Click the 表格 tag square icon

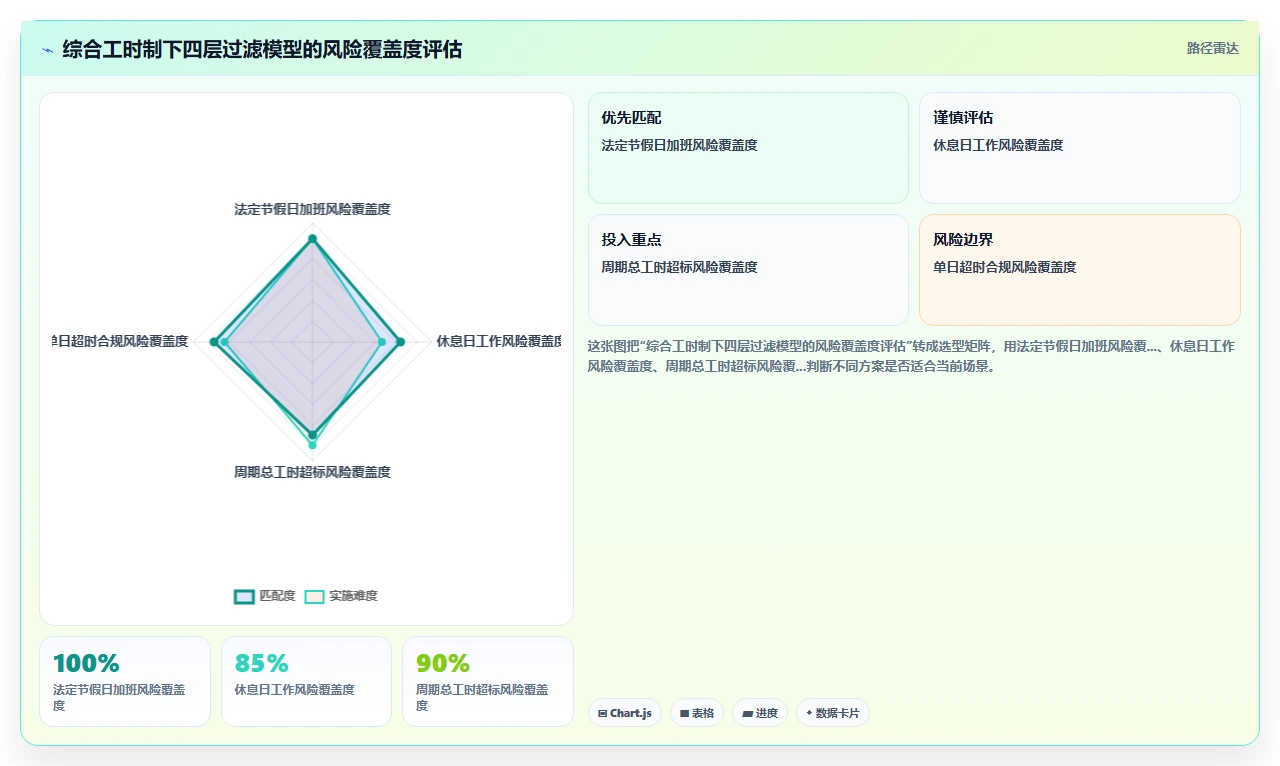684,713
